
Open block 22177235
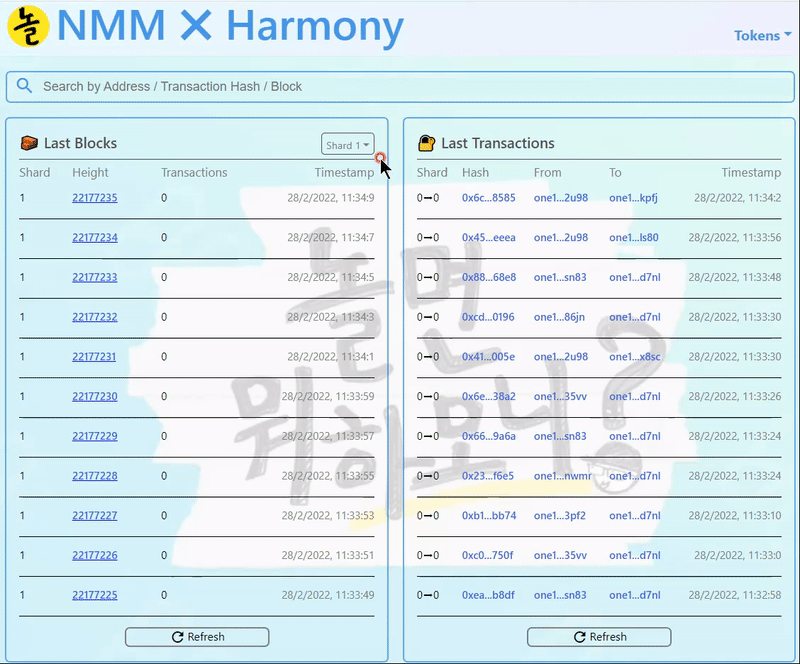94,198
